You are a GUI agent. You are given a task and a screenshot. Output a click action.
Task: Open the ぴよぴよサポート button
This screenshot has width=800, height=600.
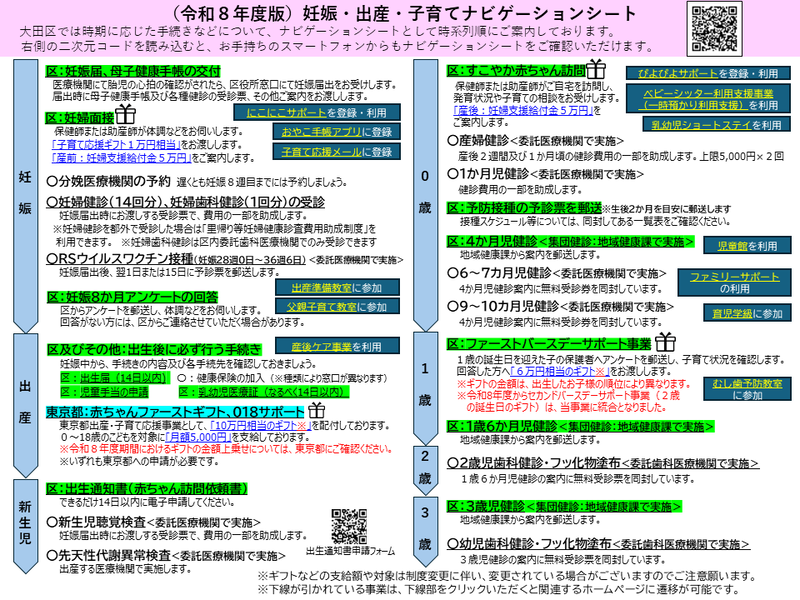click(703, 73)
